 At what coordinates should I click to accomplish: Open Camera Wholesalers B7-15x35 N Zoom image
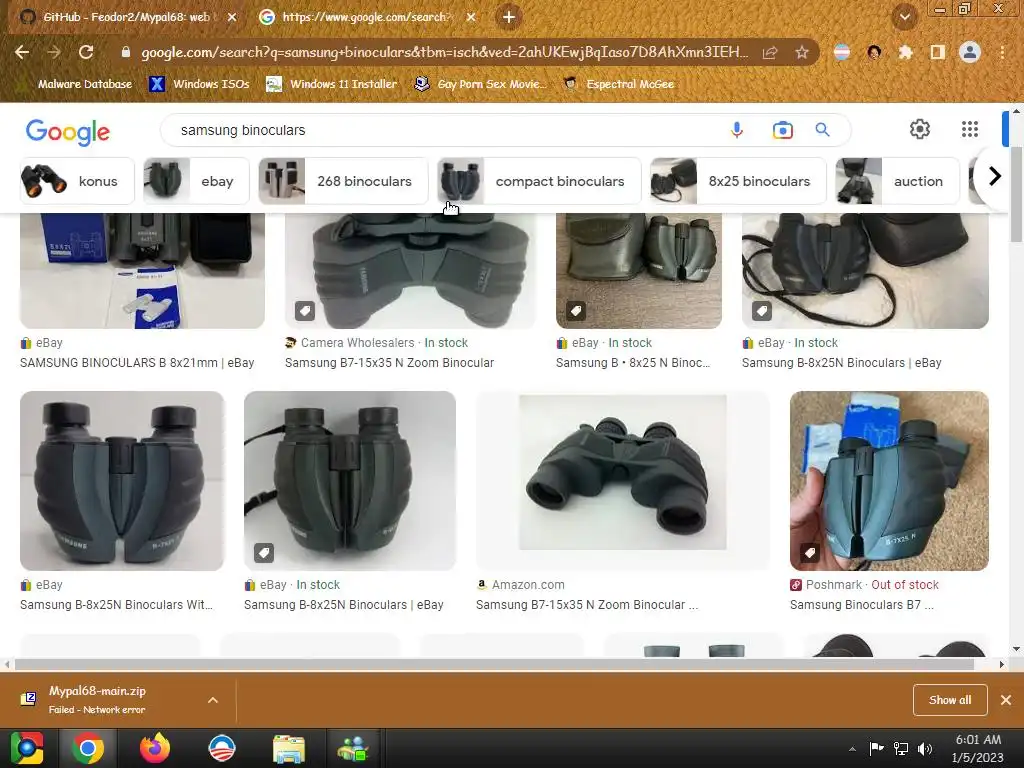(410, 270)
